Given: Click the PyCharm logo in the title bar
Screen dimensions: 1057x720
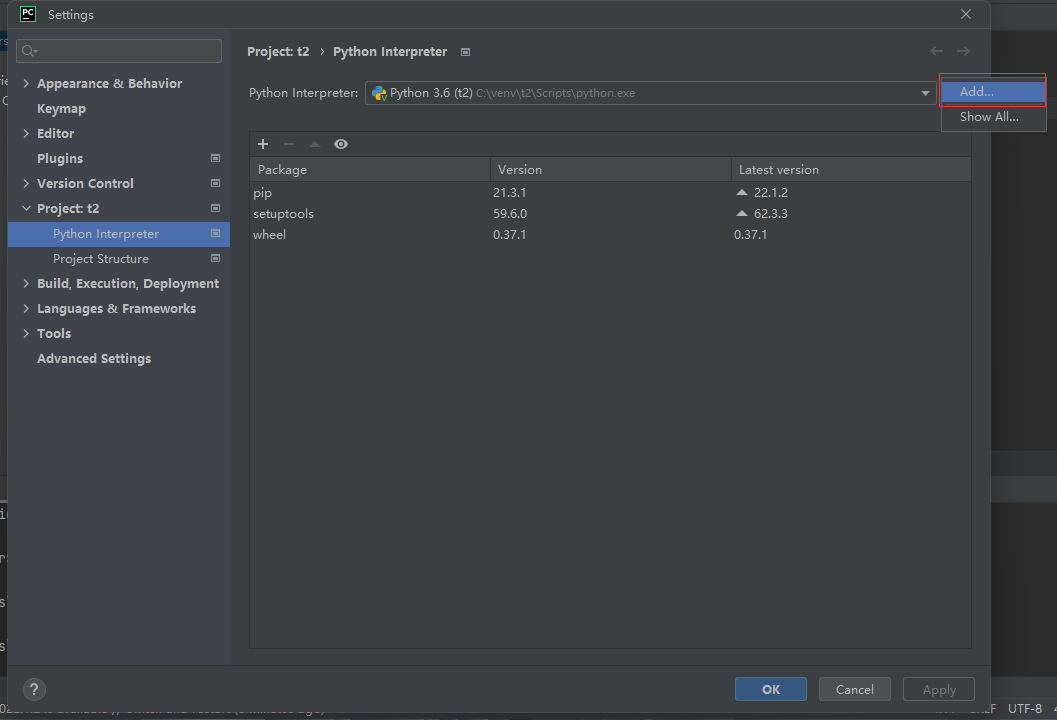Looking at the screenshot, I should point(28,14).
